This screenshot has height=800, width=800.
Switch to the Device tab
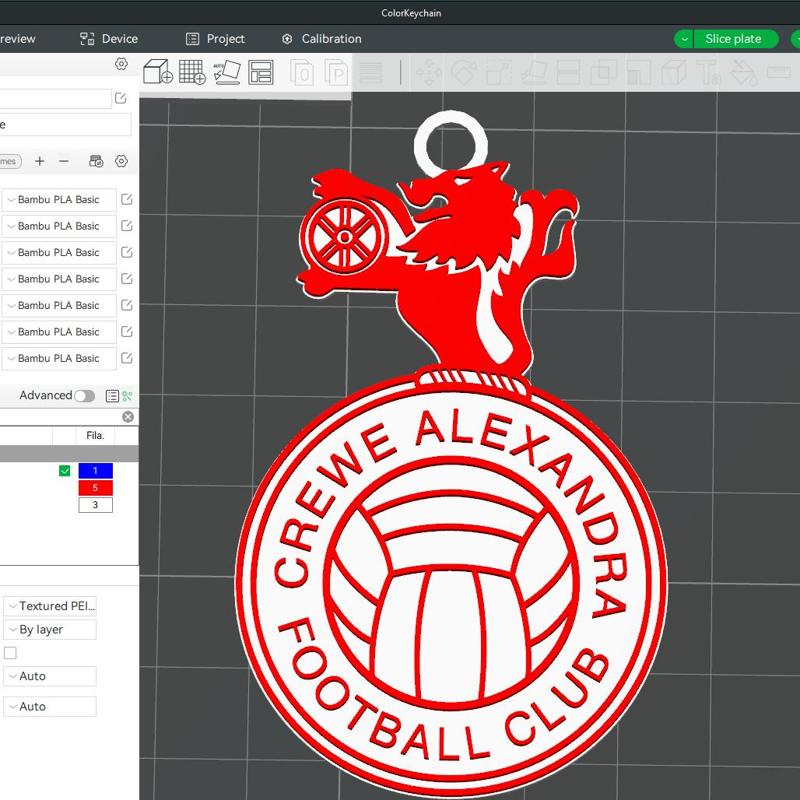pos(109,39)
